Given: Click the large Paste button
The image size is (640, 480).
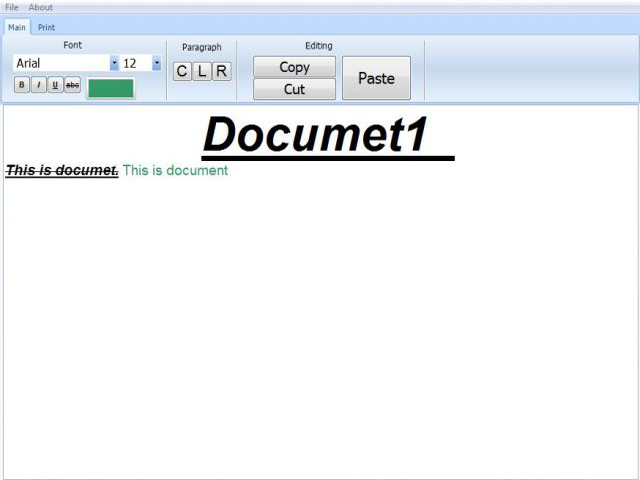Looking at the screenshot, I should pos(376,78).
